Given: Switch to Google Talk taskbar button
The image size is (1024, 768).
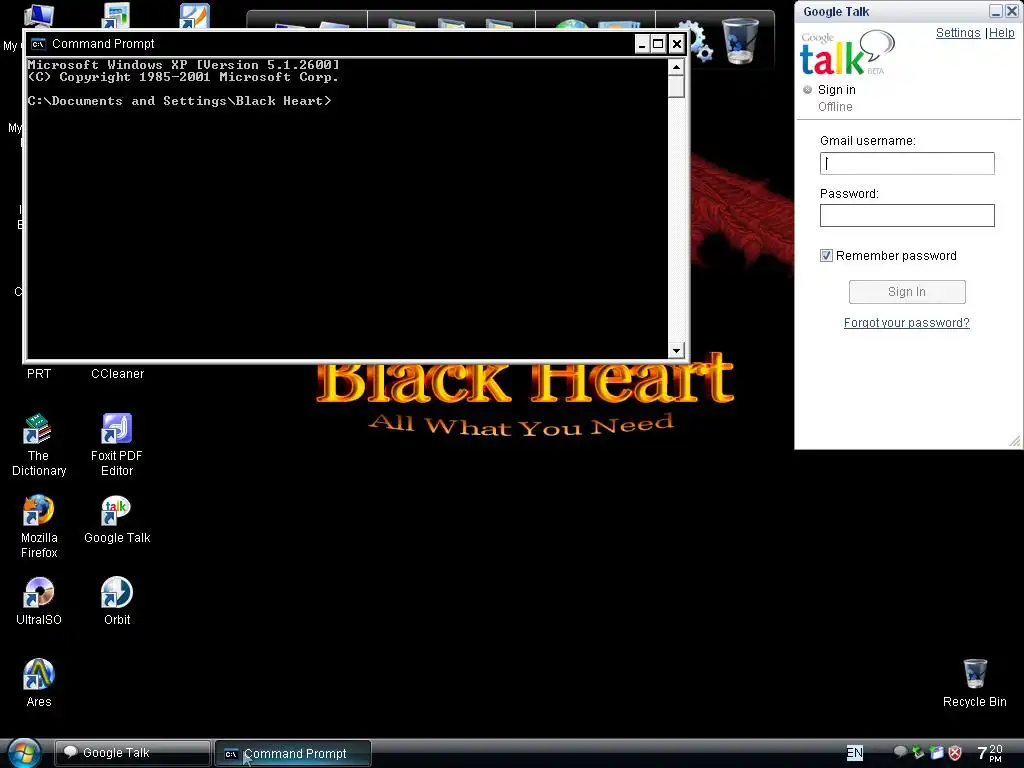Looking at the screenshot, I should pos(133,753).
